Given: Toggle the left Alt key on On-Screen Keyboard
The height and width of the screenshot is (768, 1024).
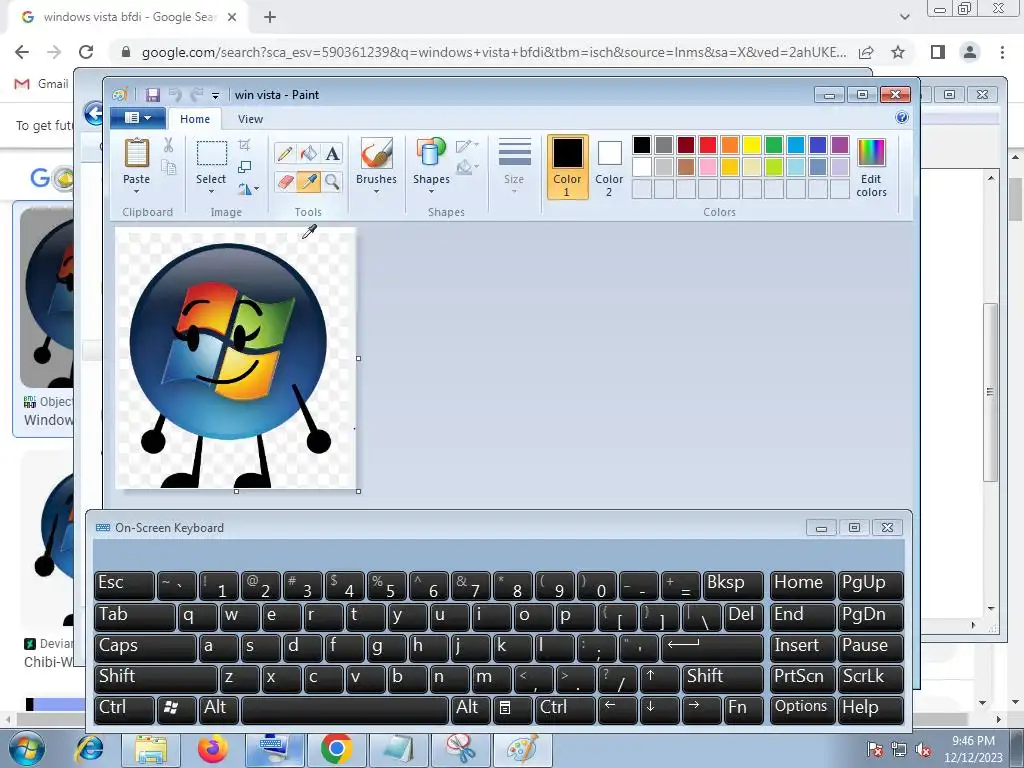Looking at the screenshot, I should pyautogui.click(x=219, y=709).
